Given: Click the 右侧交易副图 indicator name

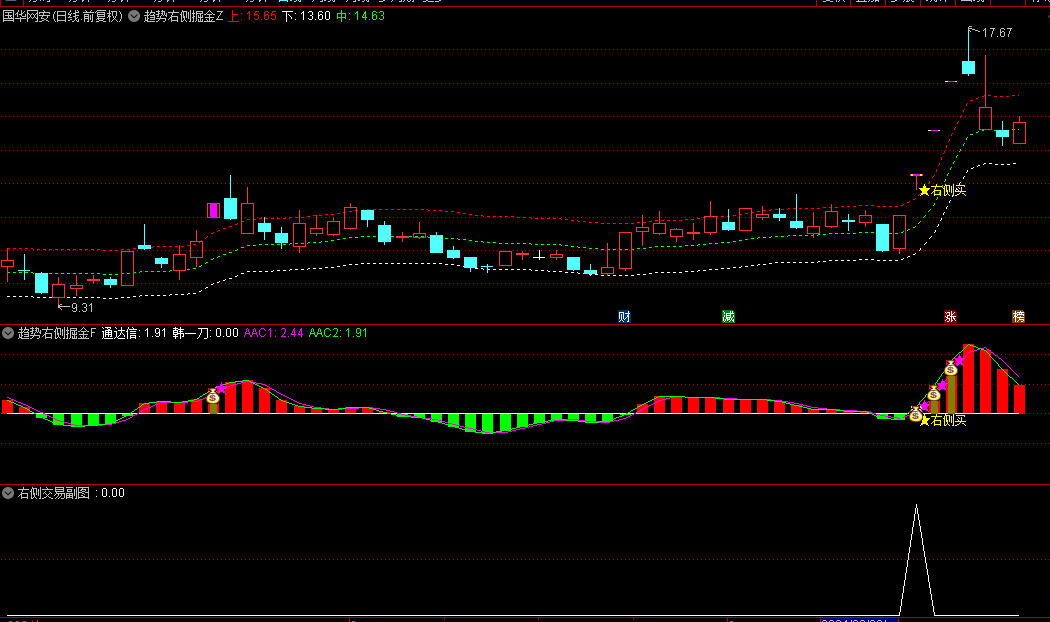Looking at the screenshot, I should click(x=54, y=493).
